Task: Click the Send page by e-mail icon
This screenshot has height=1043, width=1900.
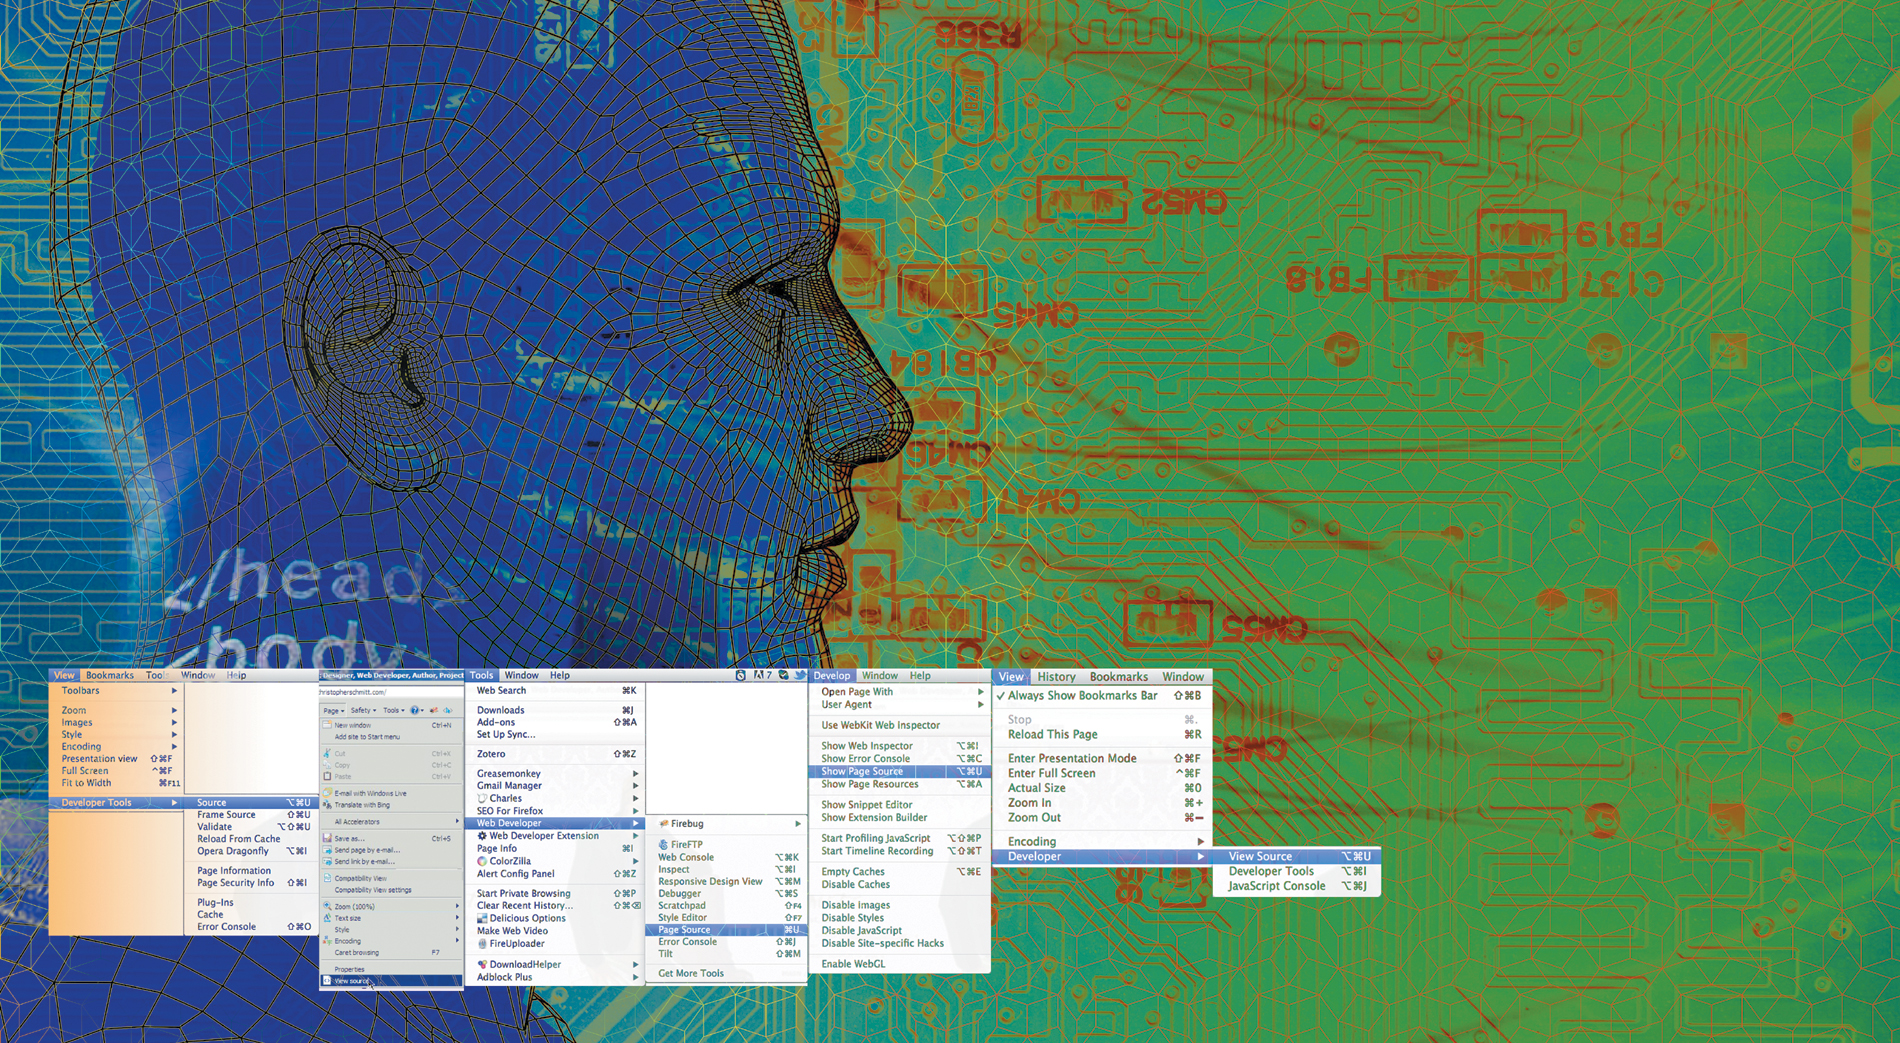Action: [327, 850]
